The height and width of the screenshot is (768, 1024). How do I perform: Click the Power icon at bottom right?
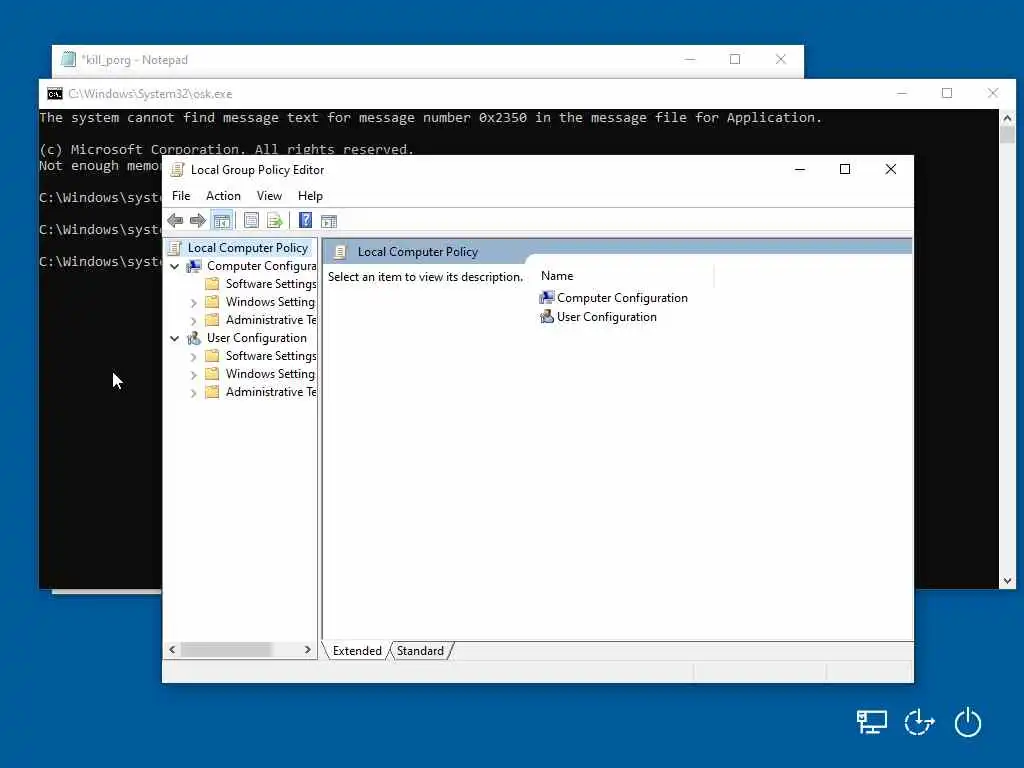coord(967,722)
